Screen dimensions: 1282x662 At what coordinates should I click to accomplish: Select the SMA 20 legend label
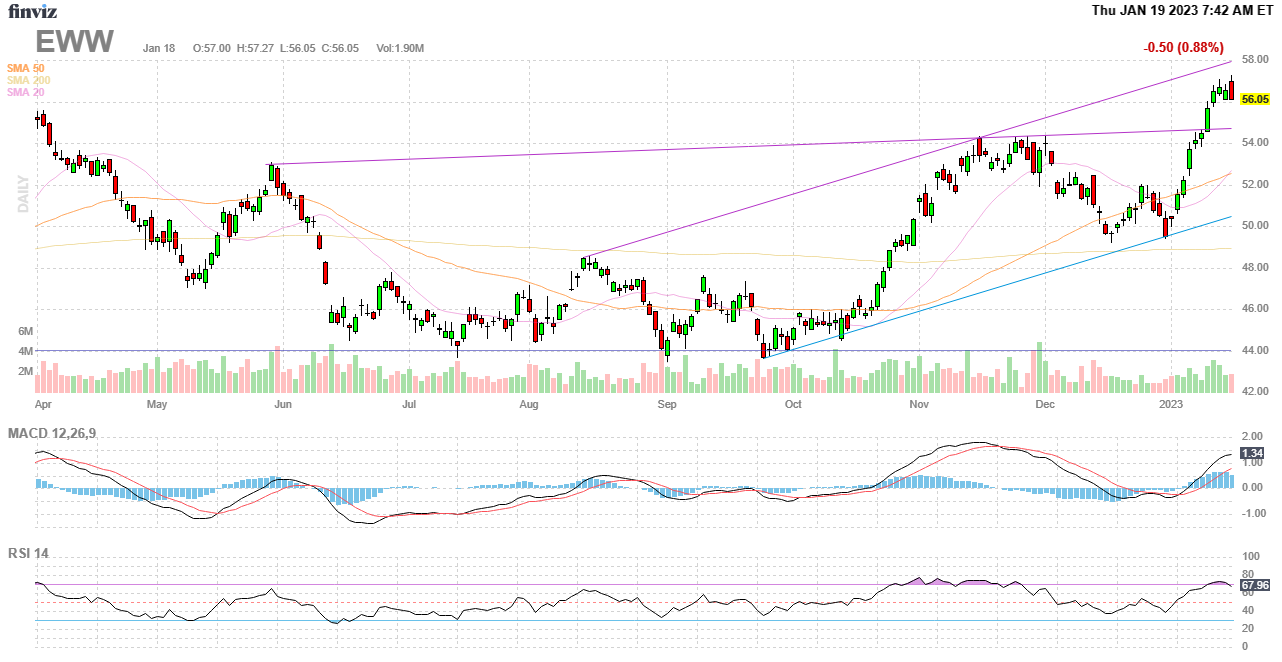[26, 92]
